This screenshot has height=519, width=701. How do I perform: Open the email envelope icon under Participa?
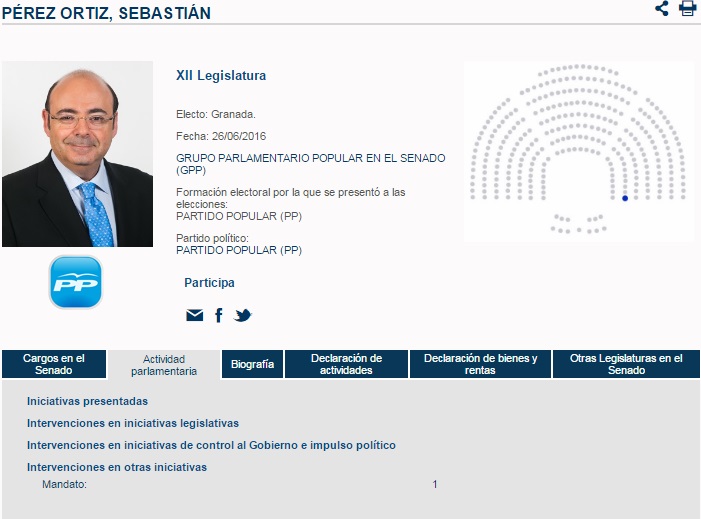[194, 315]
